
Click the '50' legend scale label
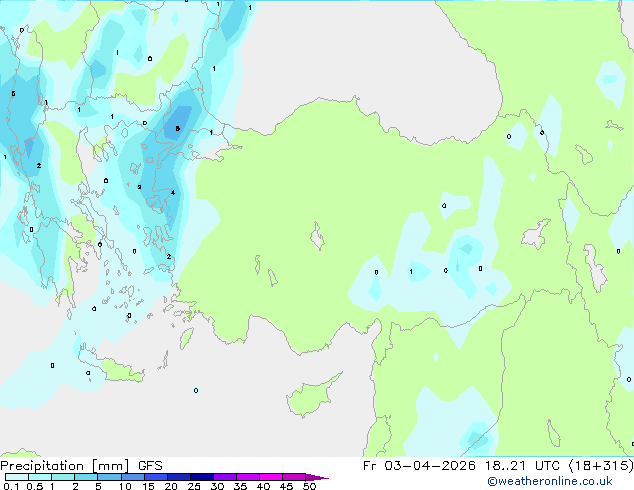pos(310,486)
